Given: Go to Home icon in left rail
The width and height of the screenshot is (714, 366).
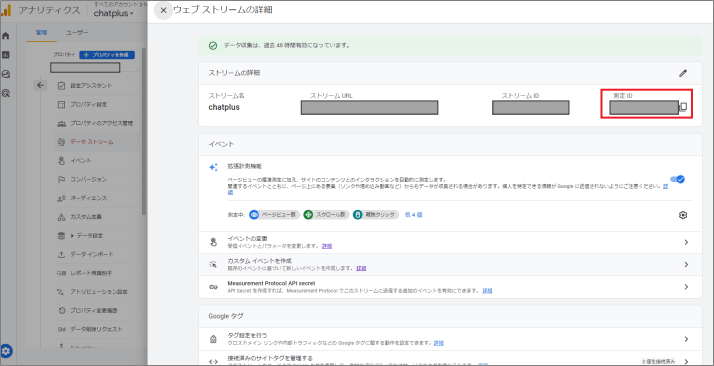Looking at the screenshot, I should (6, 36).
